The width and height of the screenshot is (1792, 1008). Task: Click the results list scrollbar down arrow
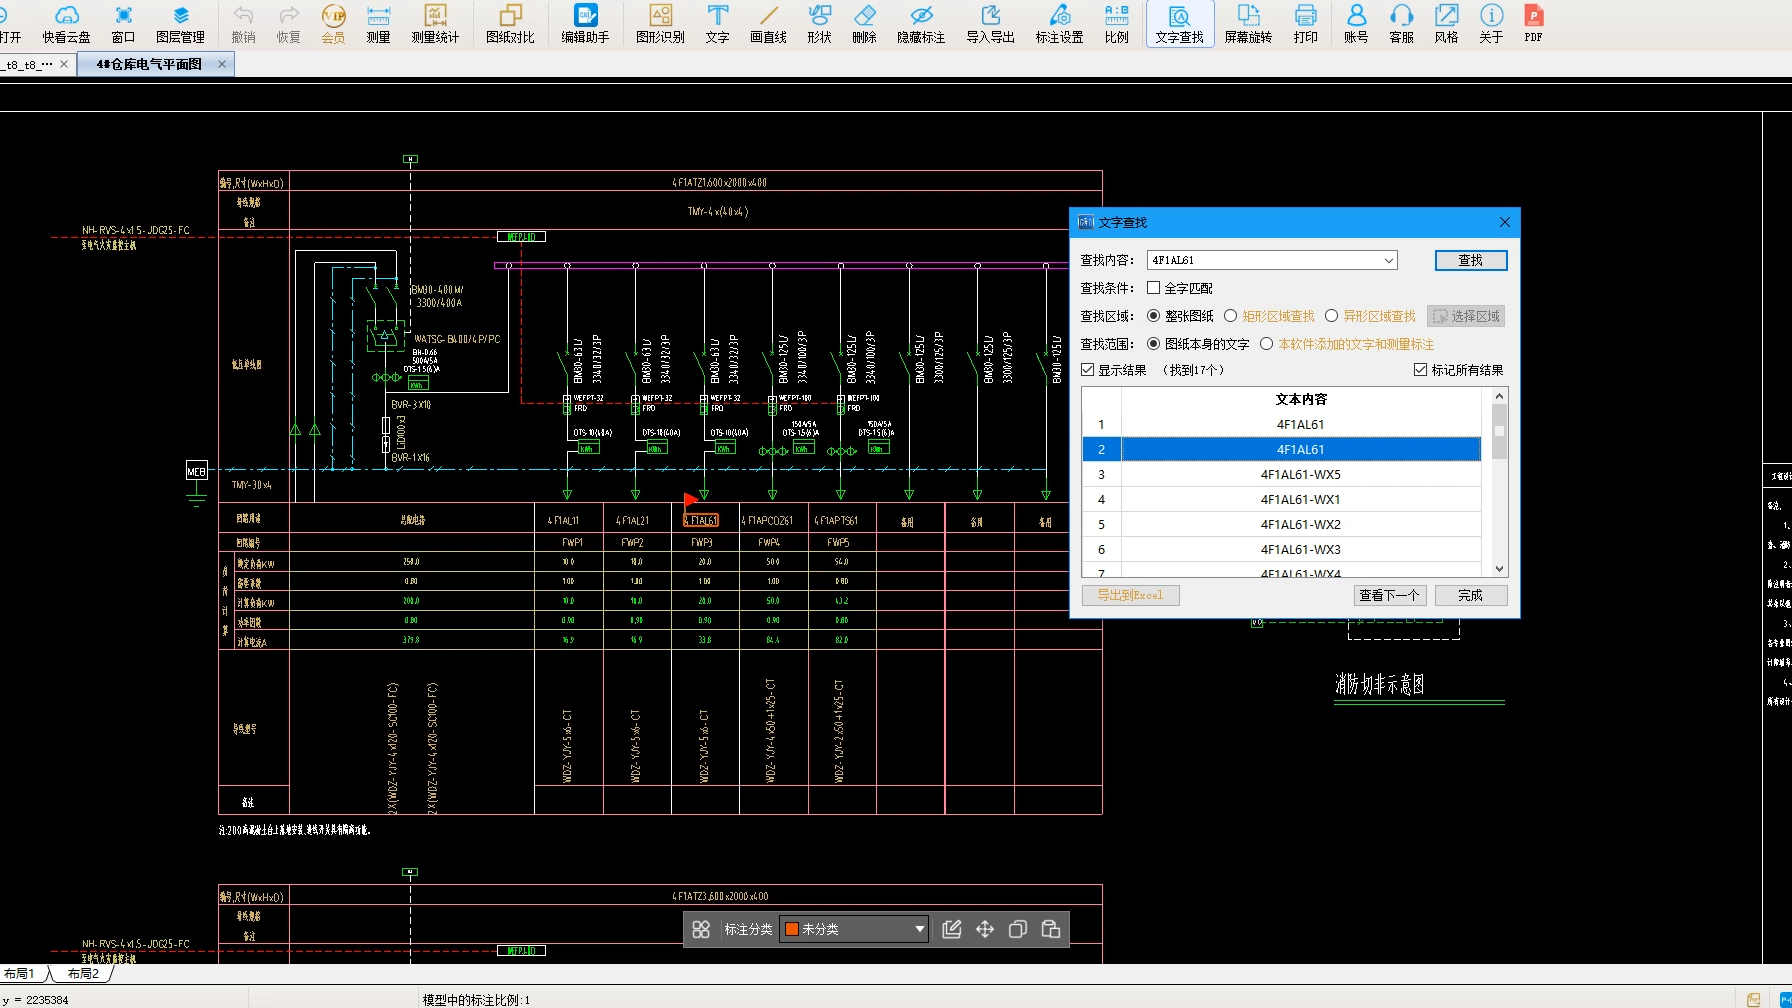1499,569
